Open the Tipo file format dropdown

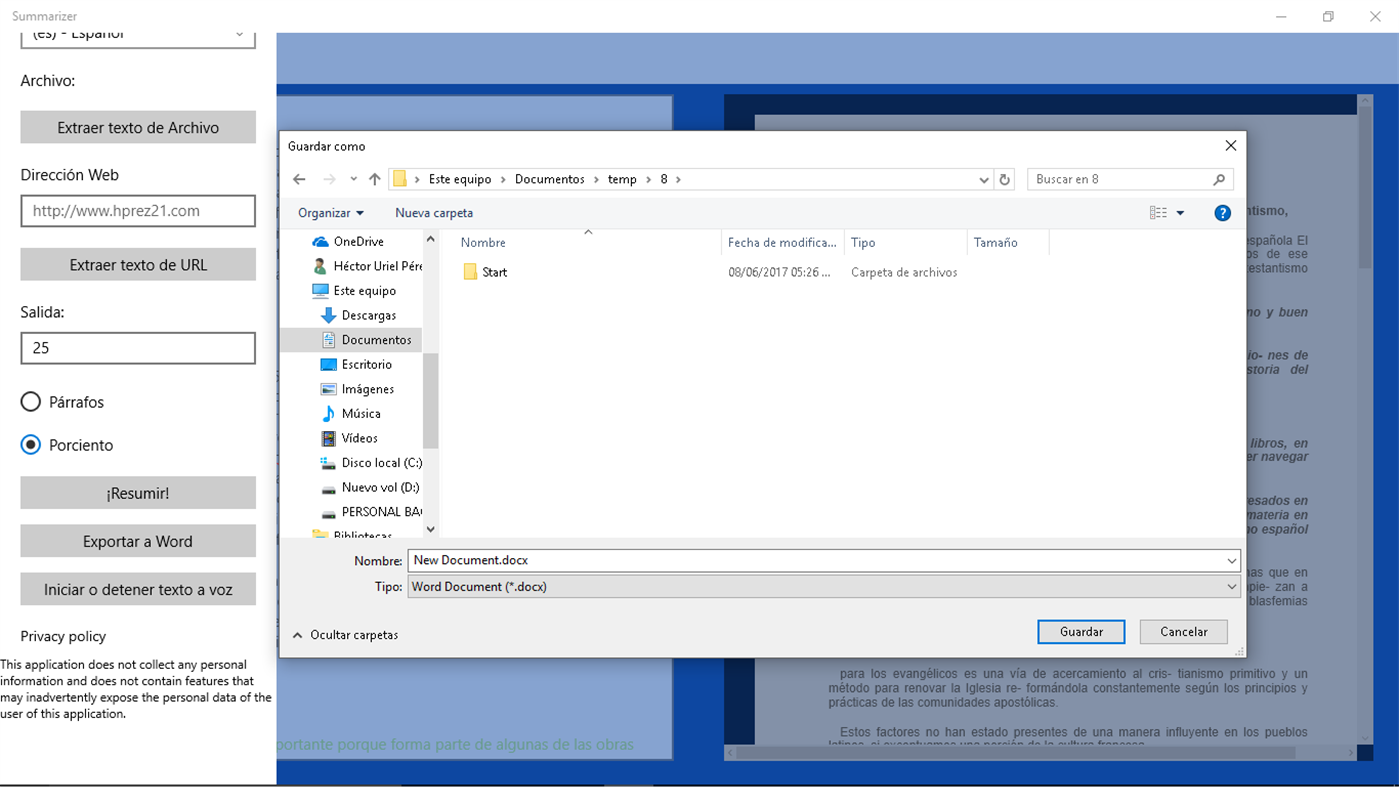(x=1231, y=586)
